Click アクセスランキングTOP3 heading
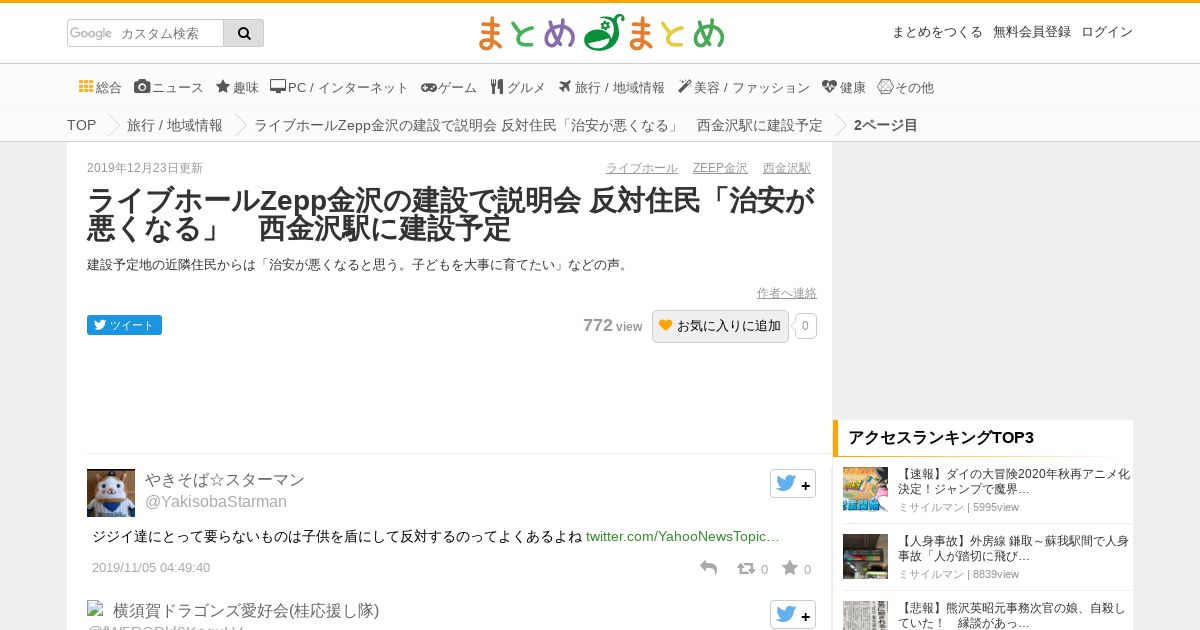Viewport: 1200px width, 630px height. (x=941, y=438)
